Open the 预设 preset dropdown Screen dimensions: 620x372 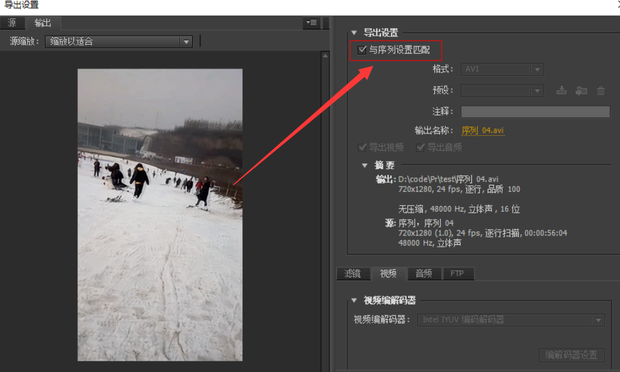502,91
